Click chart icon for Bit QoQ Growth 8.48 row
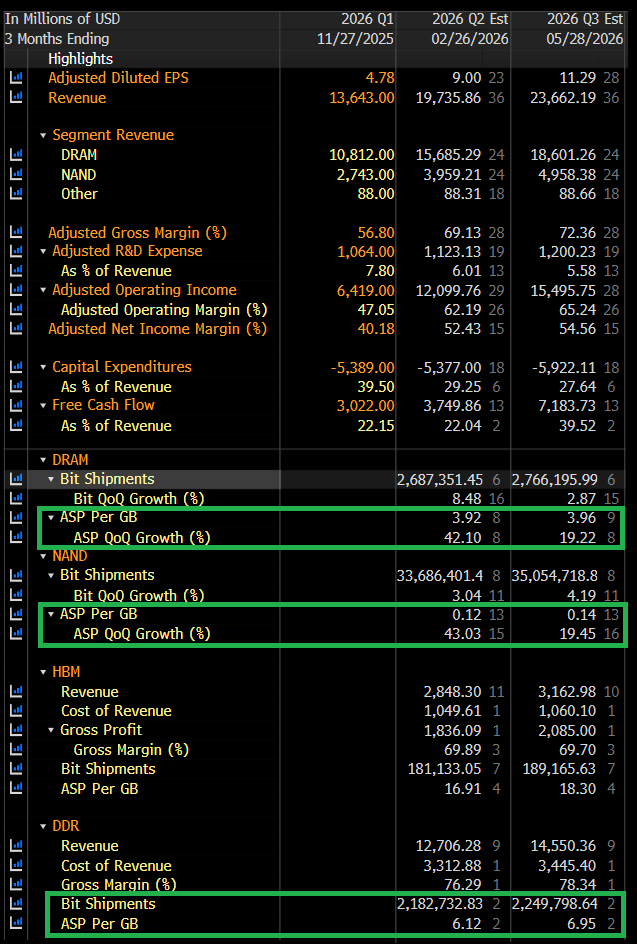 [x=16, y=498]
